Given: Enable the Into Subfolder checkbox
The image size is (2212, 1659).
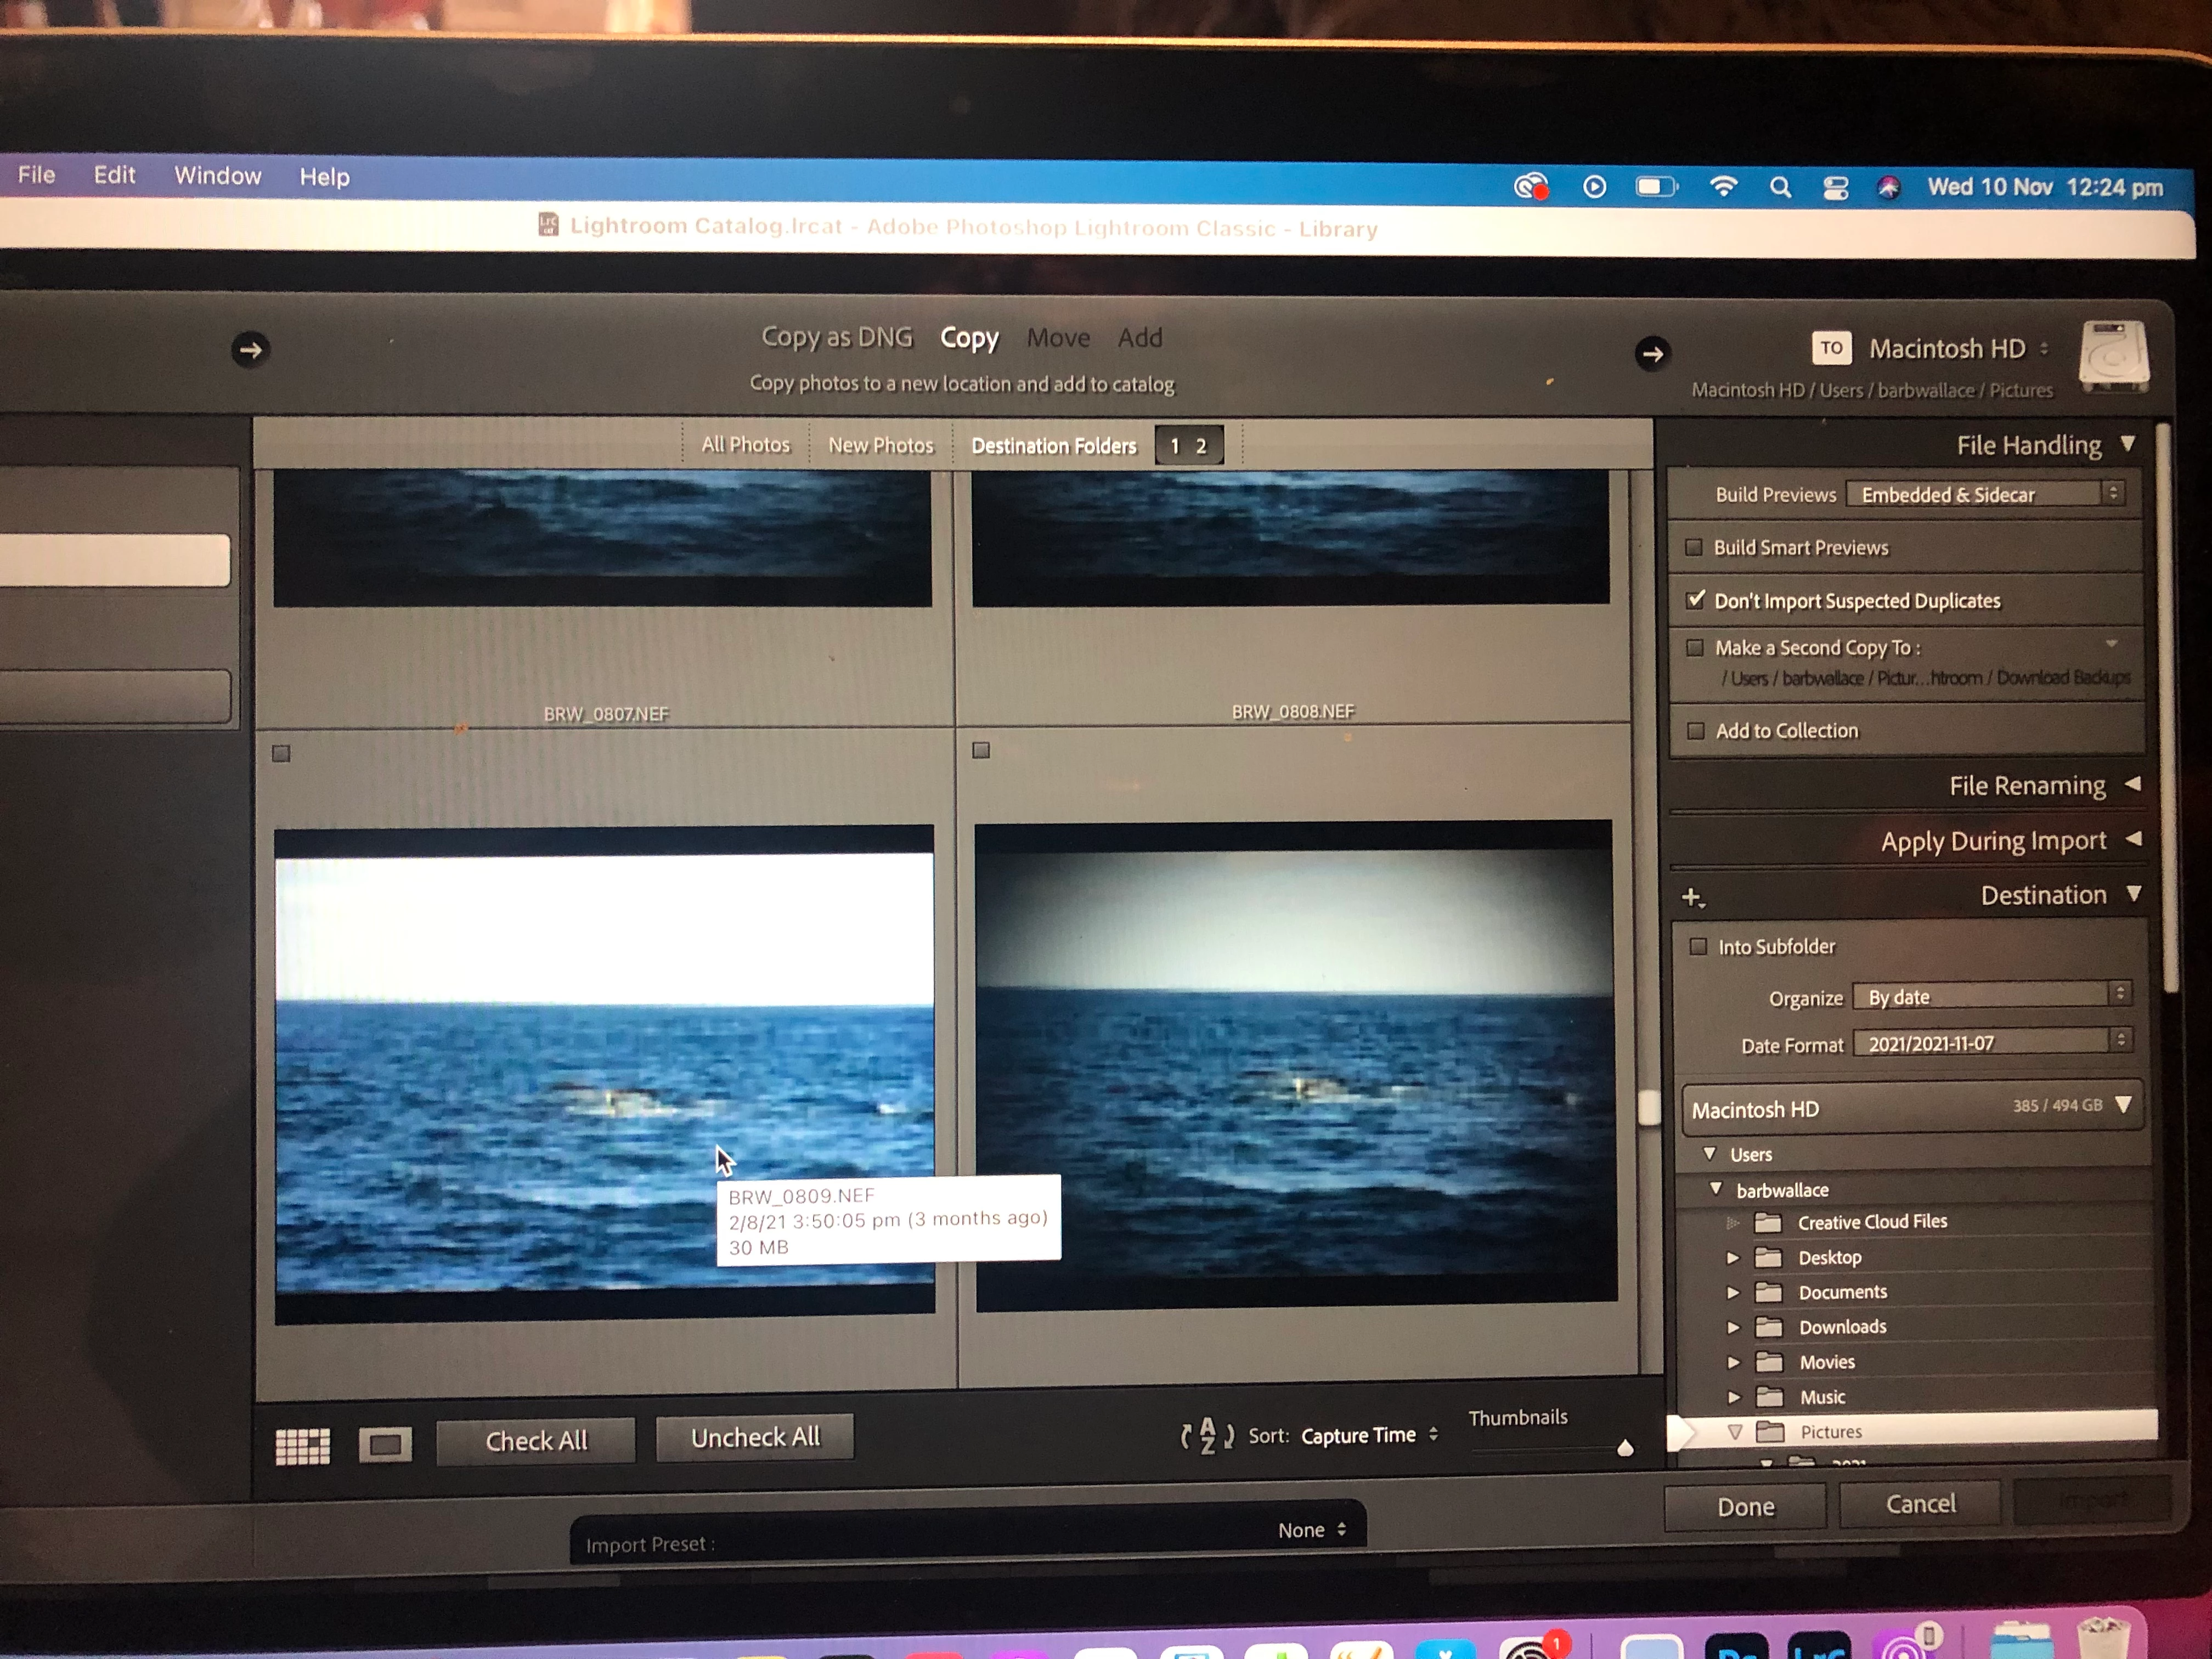Looking at the screenshot, I should click(1698, 946).
